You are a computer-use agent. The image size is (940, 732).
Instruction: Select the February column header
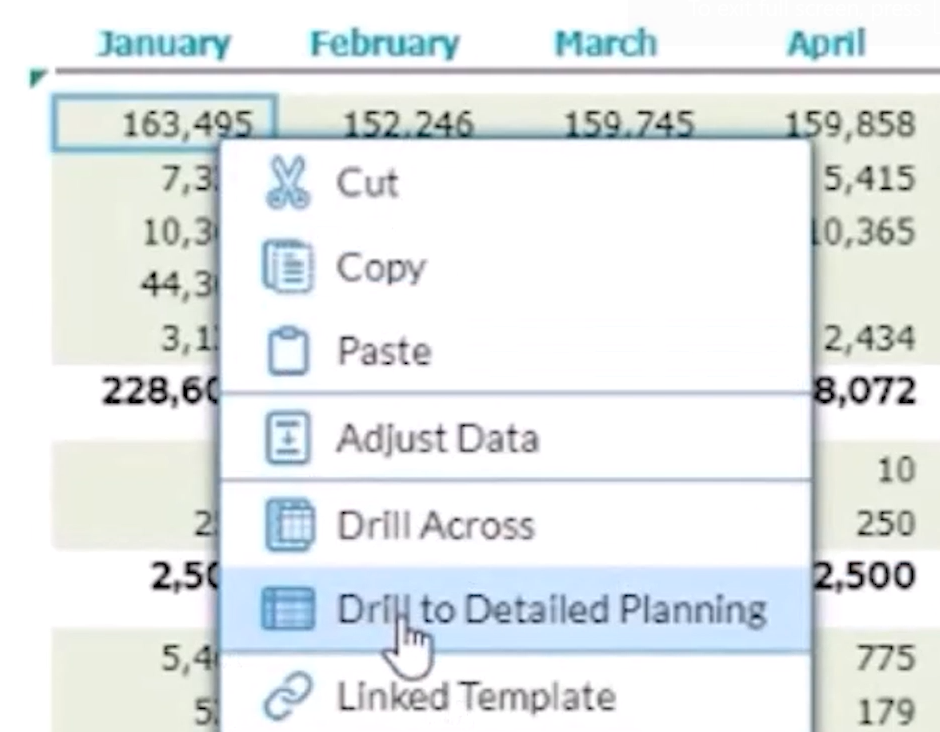click(x=385, y=42)
